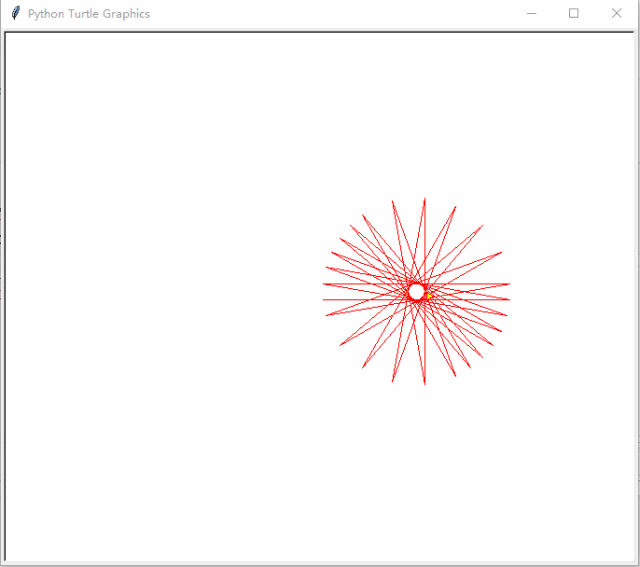The height and width of the screenshot is (567, 640).
Task: Close the Python Turtle Graphics window
Action: [616, 13]
